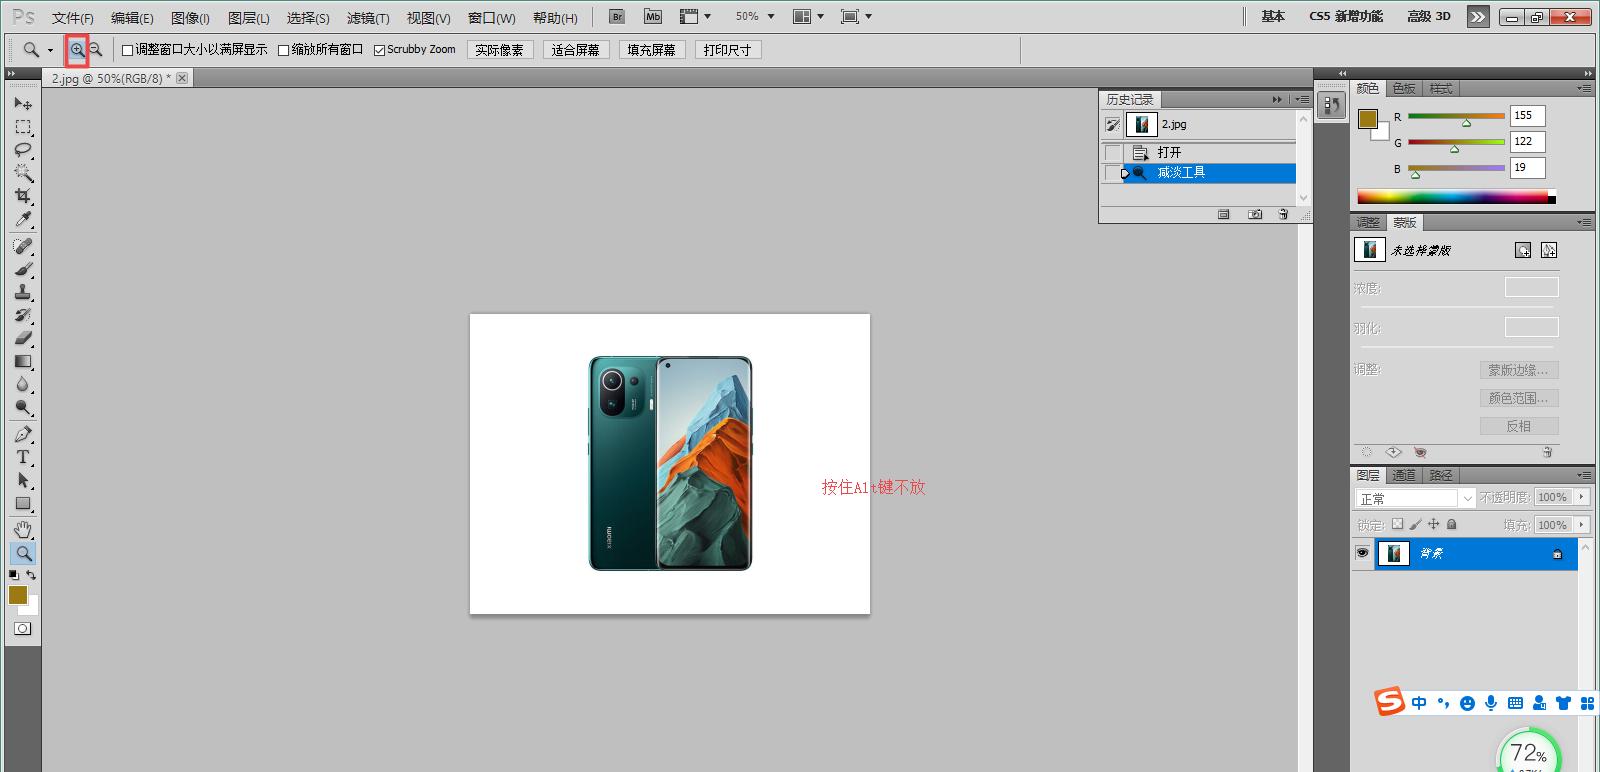Screen dimensions: 1600x772
Task: Toggle 缩放所有窗口 checkbox
Action: (x=284, y=50)
